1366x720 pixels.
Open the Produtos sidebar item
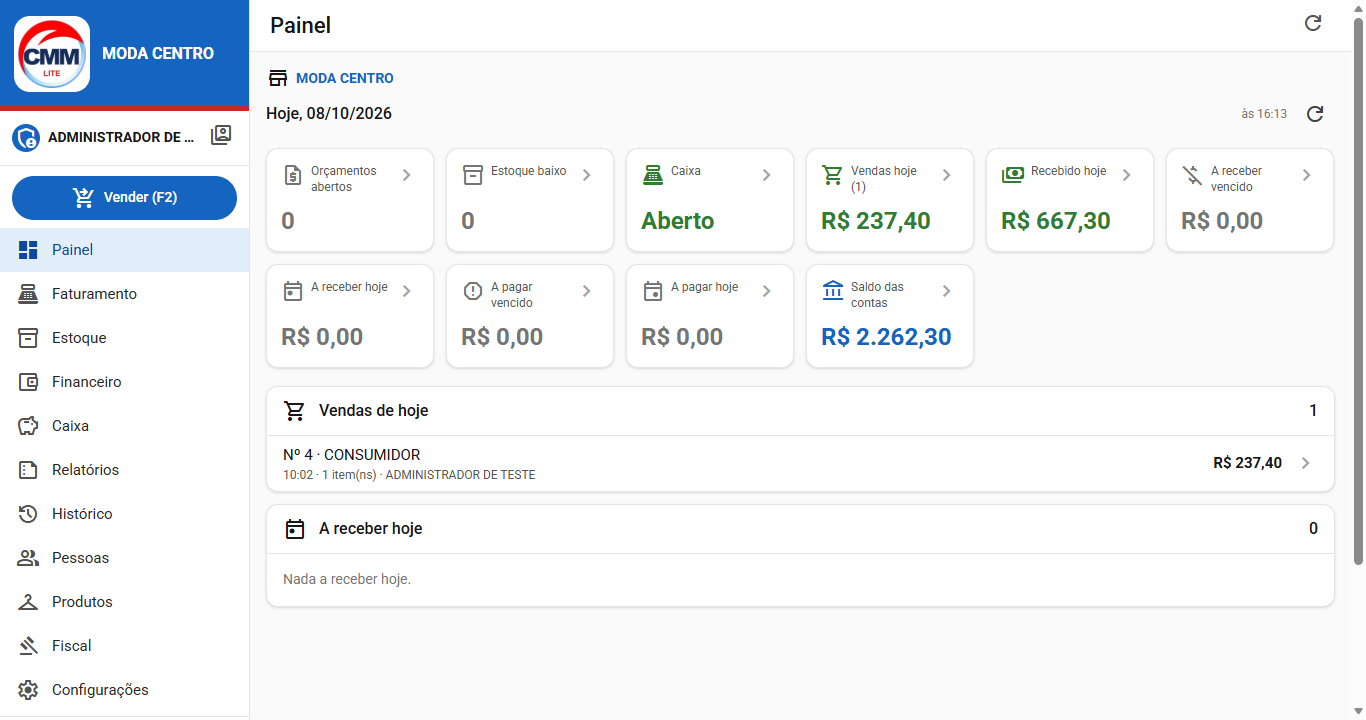point(125,602)
